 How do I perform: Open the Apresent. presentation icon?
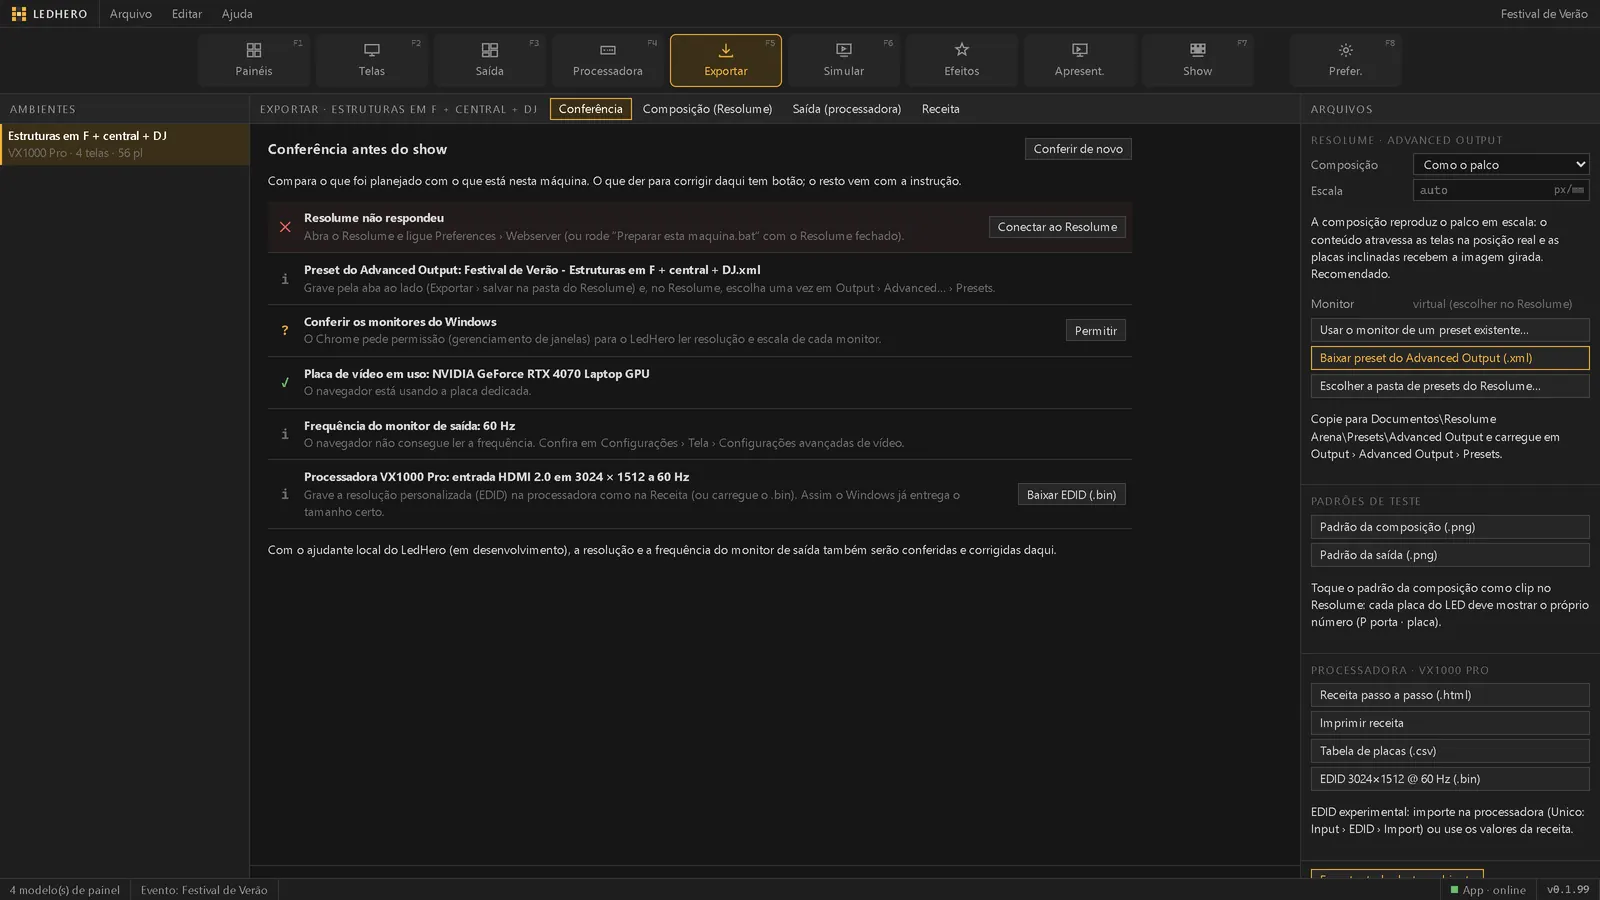[x=1080, y=50]
